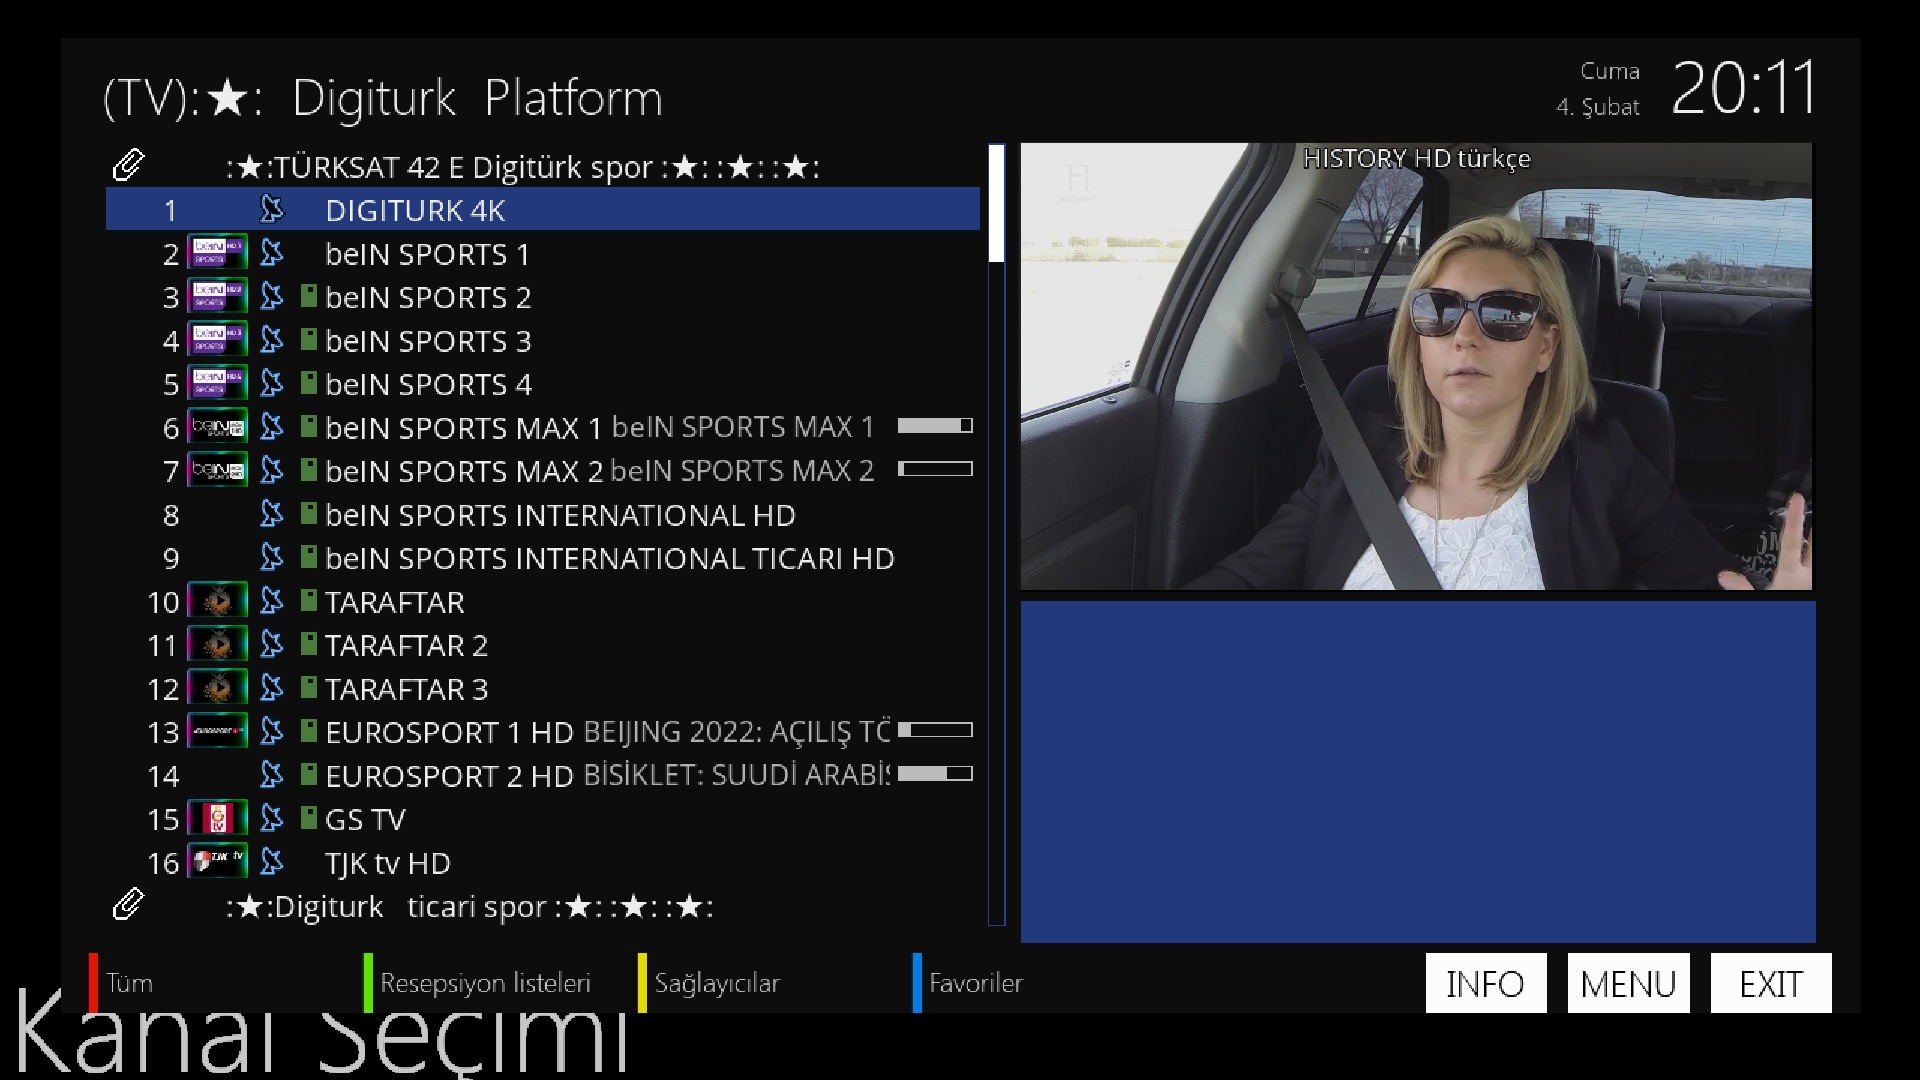Click the beIN SPORTS 2 channel logo
This screenshot has height=1080, width=1920.
tap(217, 297)
